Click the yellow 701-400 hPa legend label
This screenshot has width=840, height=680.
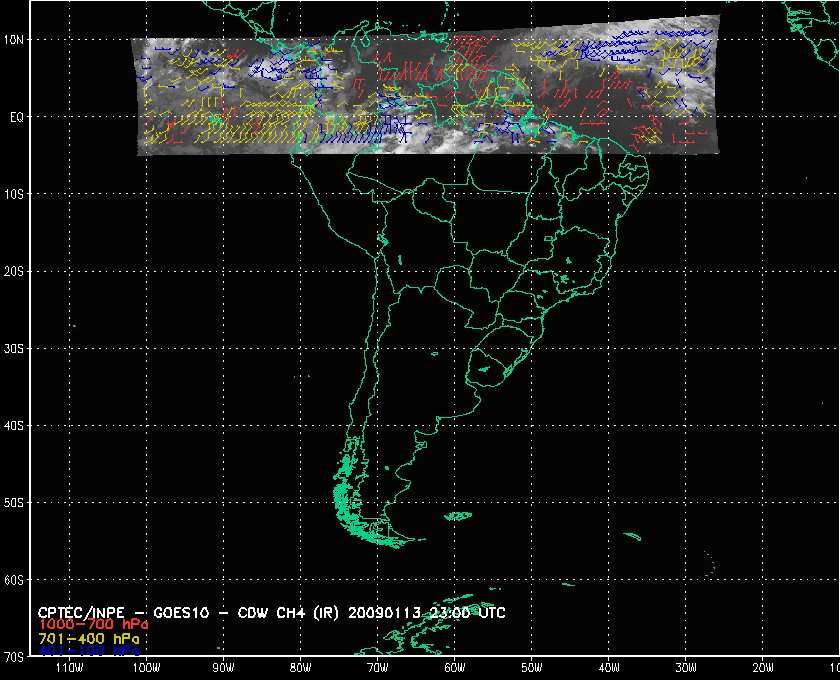click(88, 639)
